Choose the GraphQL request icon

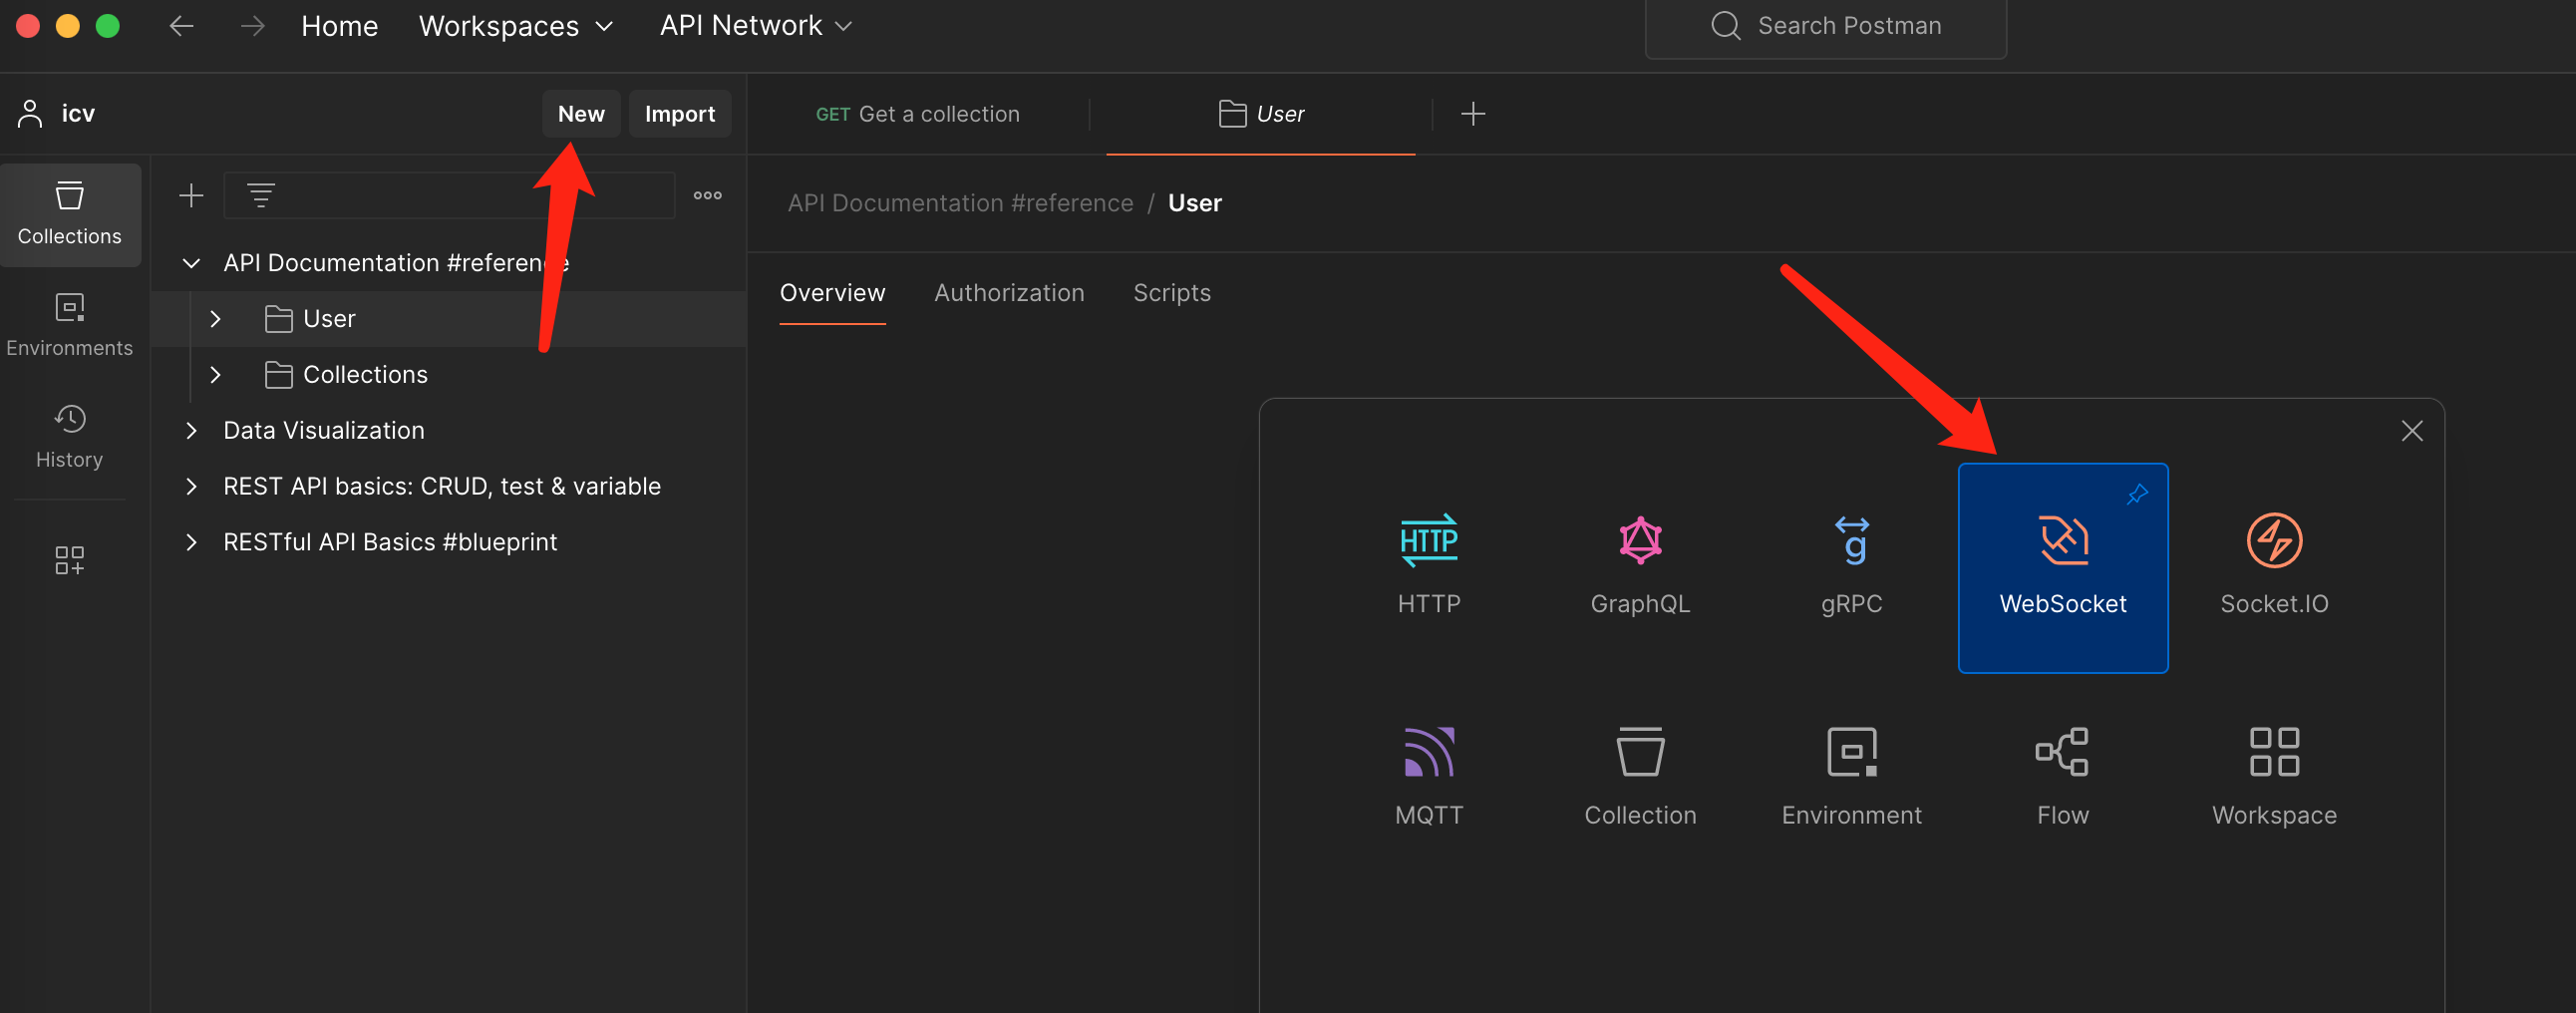(x=1639, y=541)
